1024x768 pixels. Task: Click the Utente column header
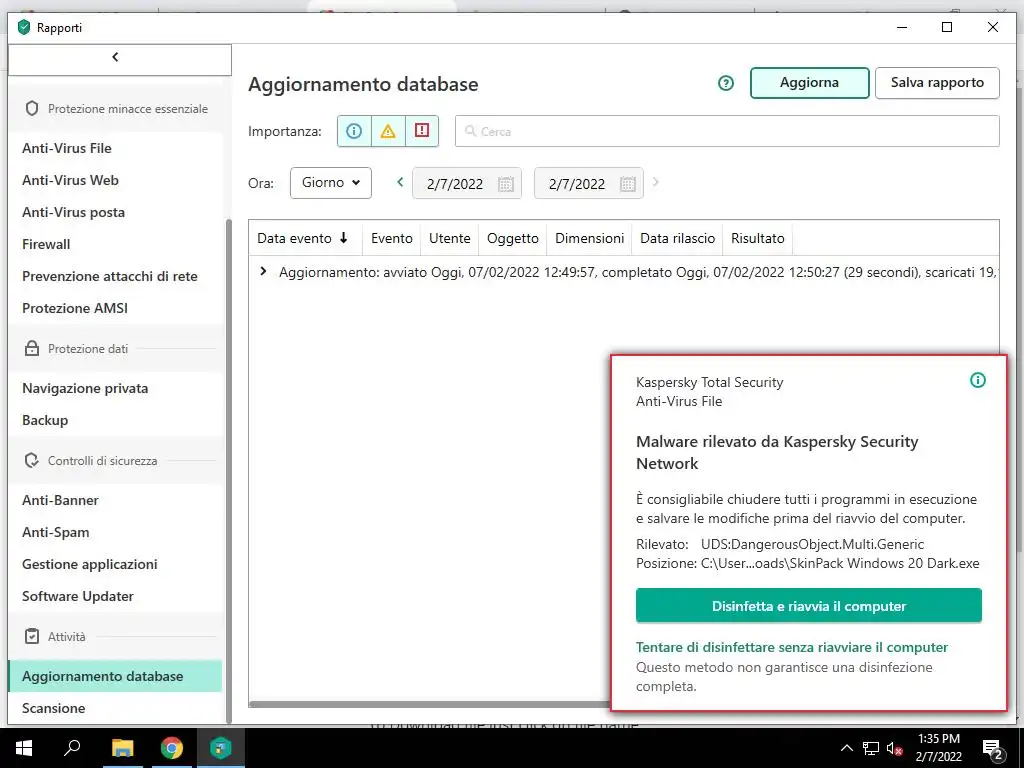(x=449, y=238)
